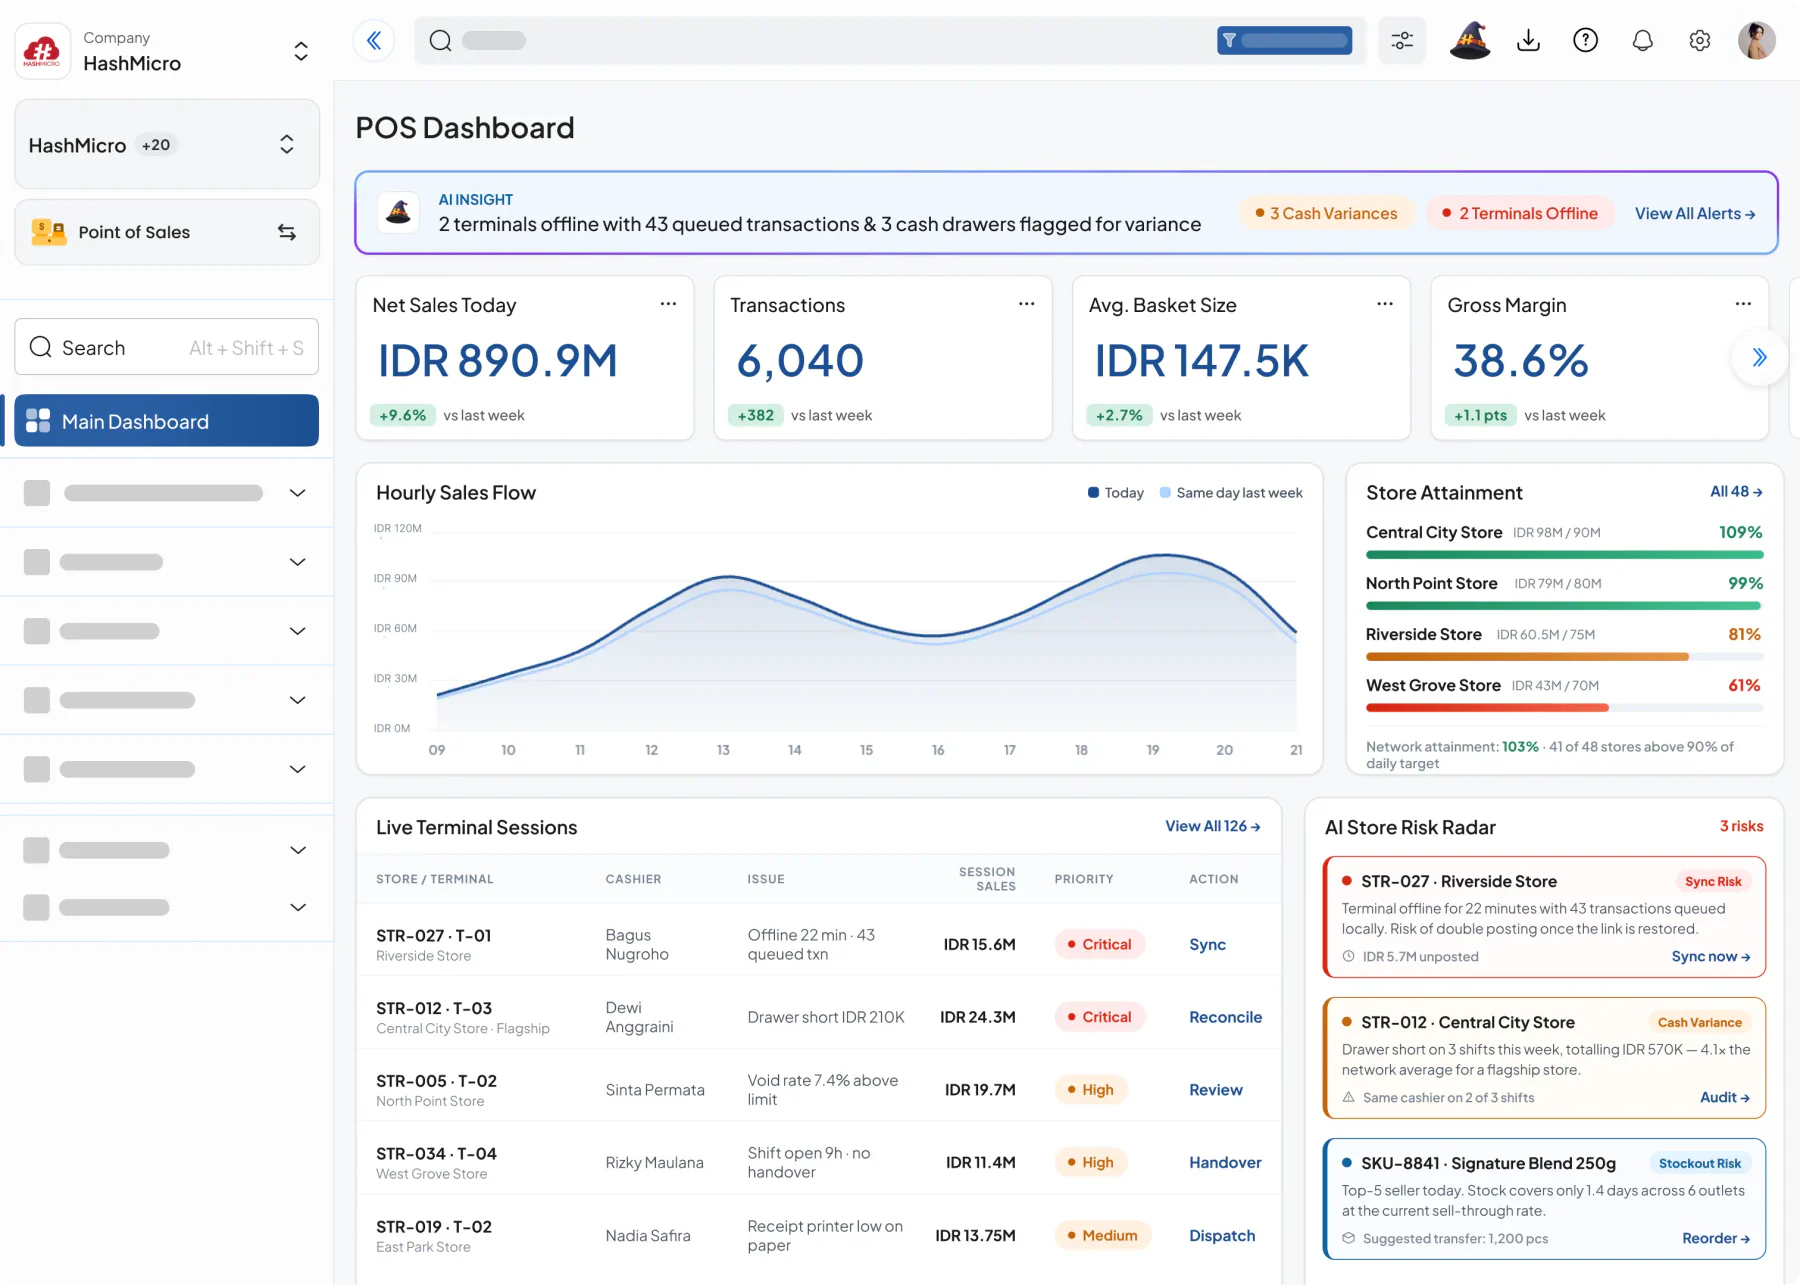Open Net Sales Today card options menu
Viewport: 1800px width, 1285px height.
tap(668, 304)
